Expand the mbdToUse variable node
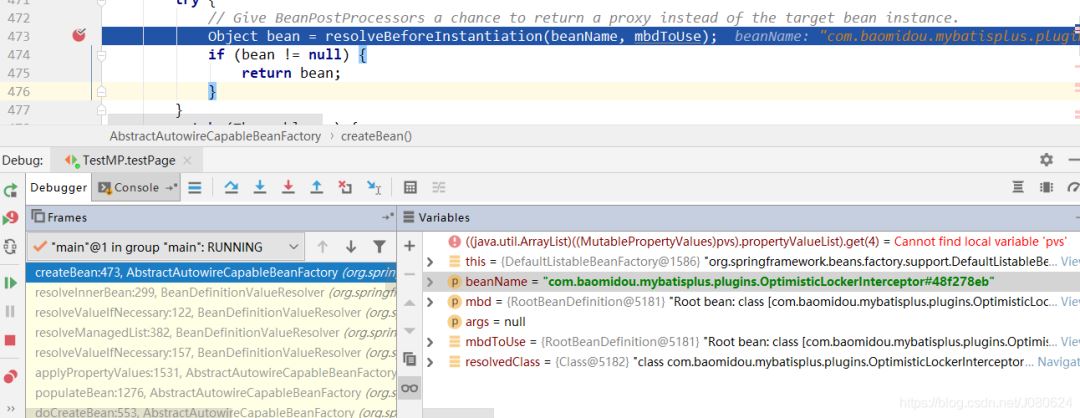The height and width of the screenshot is (418, 1080). [431, 342]
